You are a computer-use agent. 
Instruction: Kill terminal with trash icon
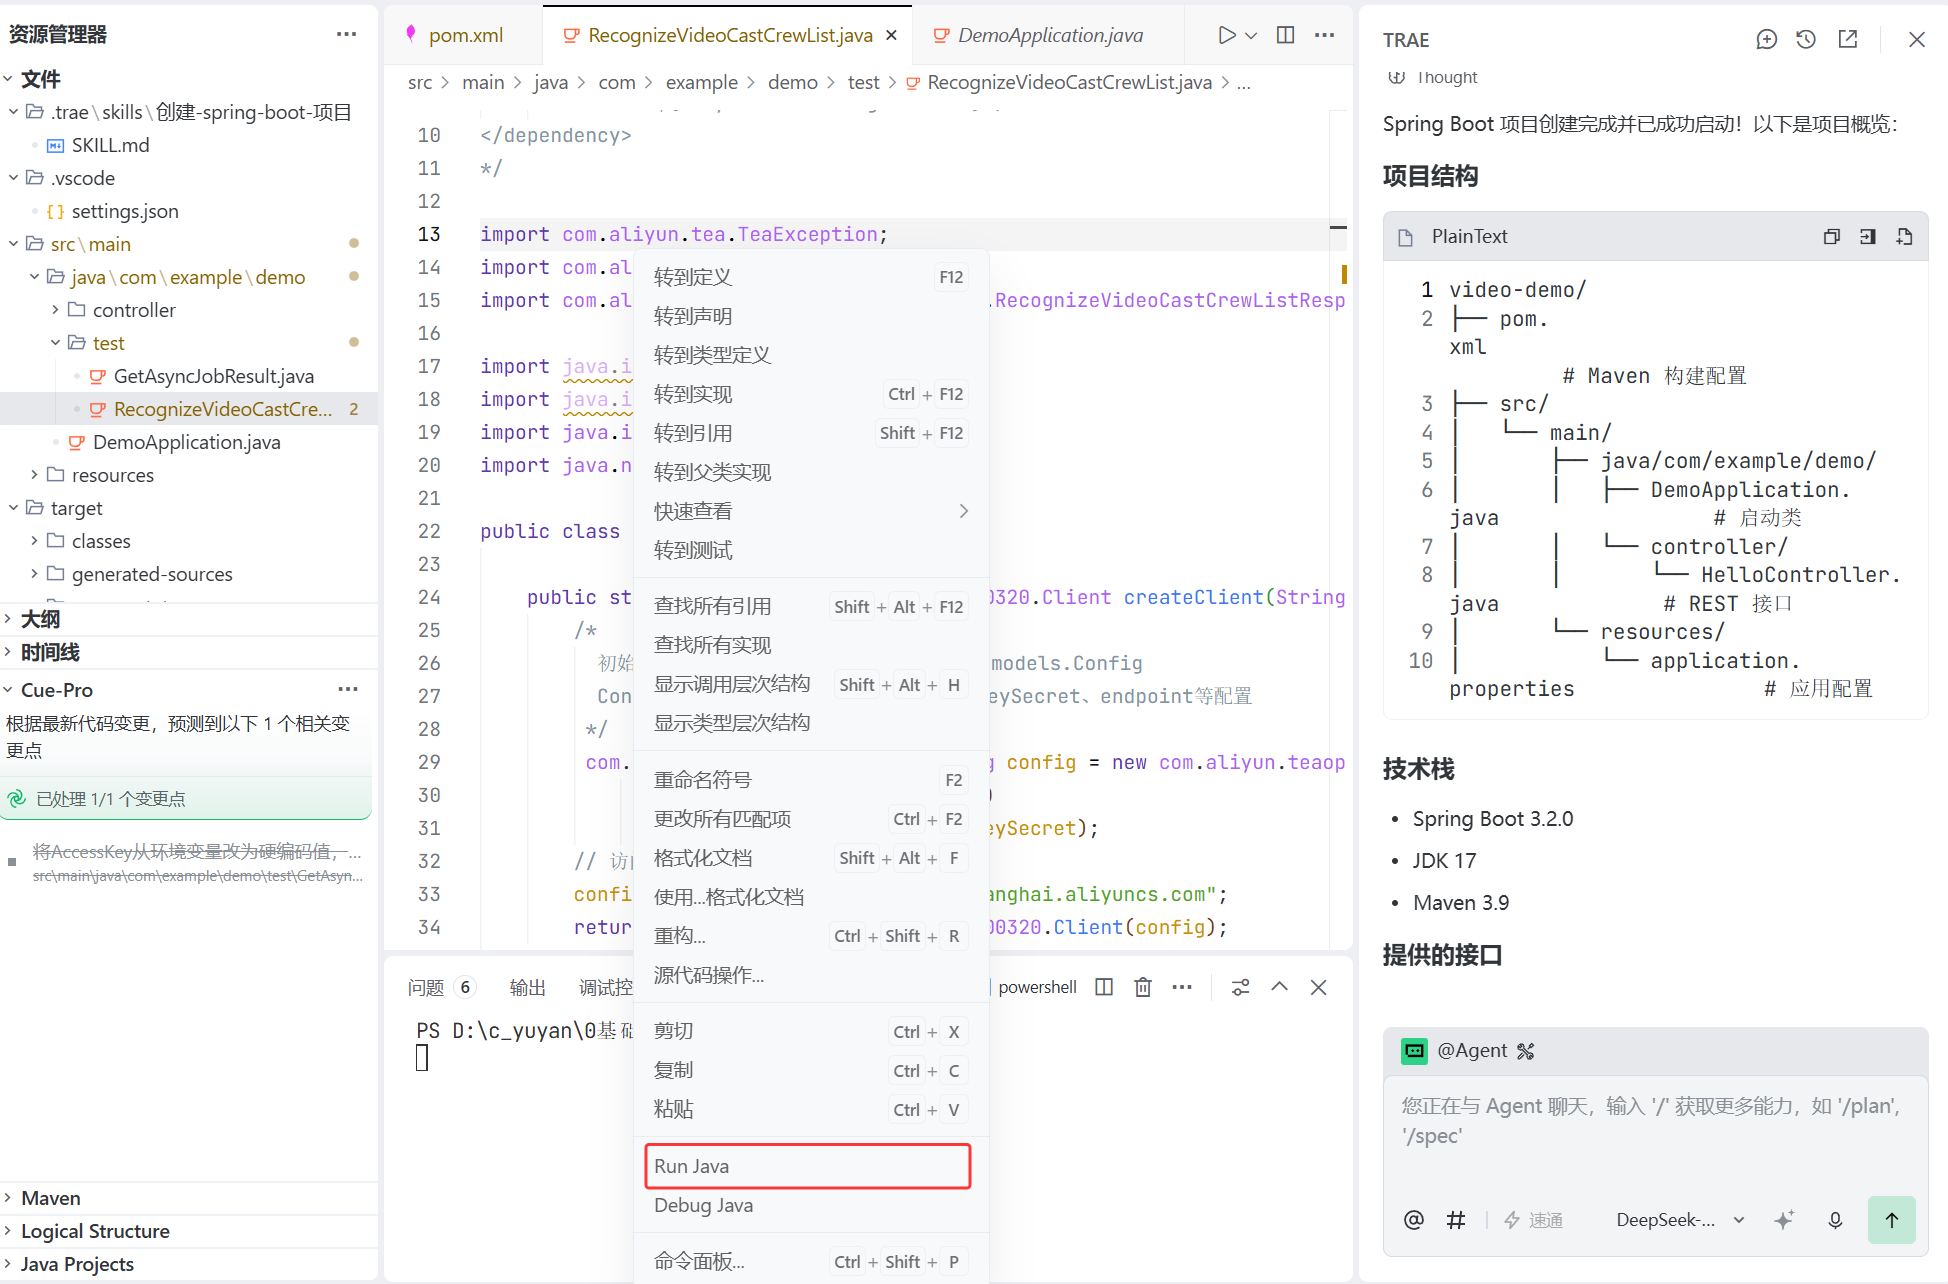pos(1143,987)
